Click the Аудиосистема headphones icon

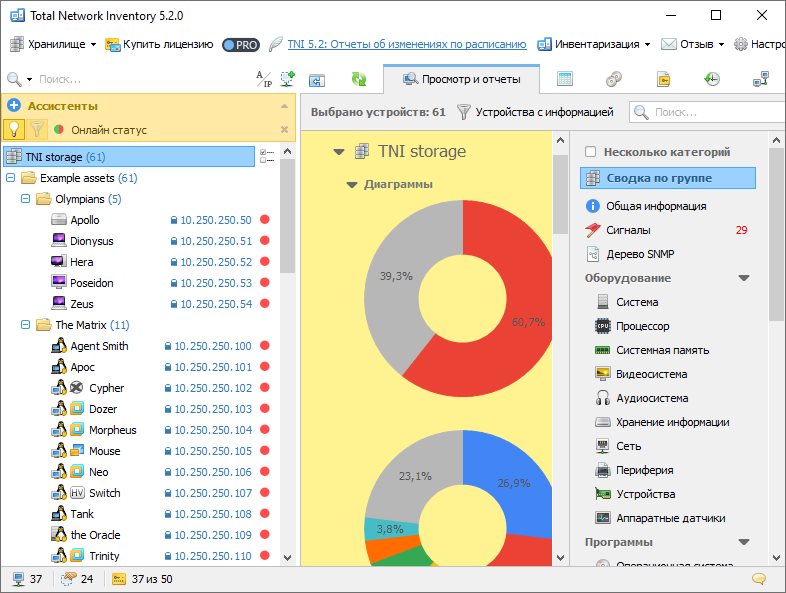click(x=603, y=398)
